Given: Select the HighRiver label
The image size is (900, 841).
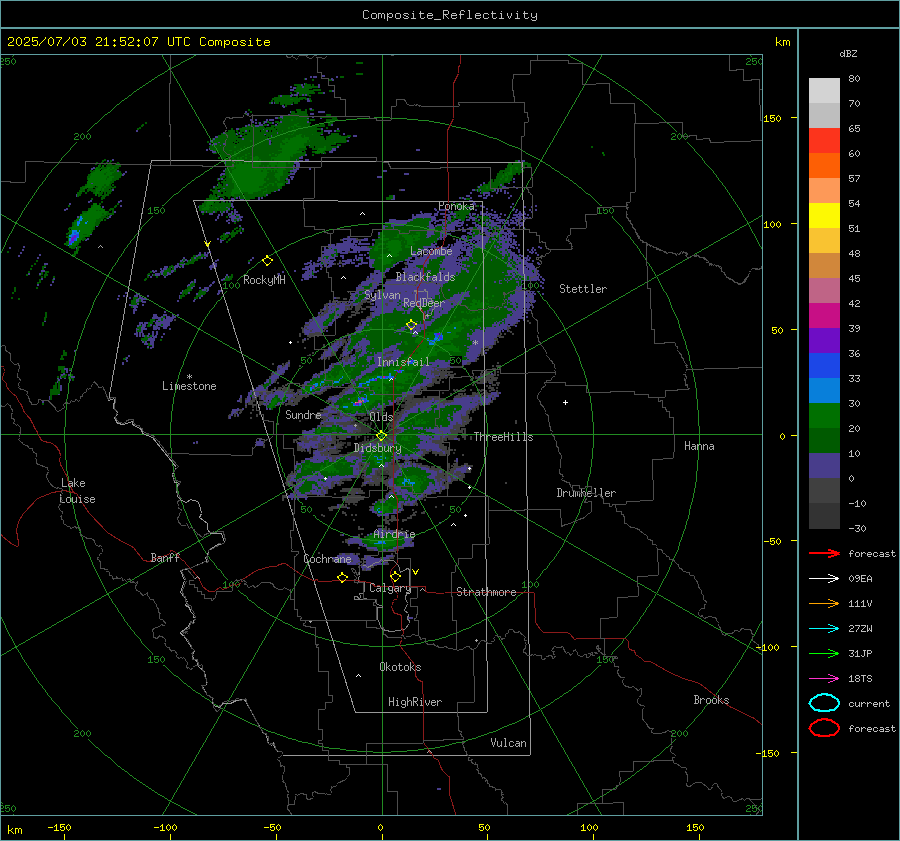Looking at the screenshot, I should [x=415, y=702].
